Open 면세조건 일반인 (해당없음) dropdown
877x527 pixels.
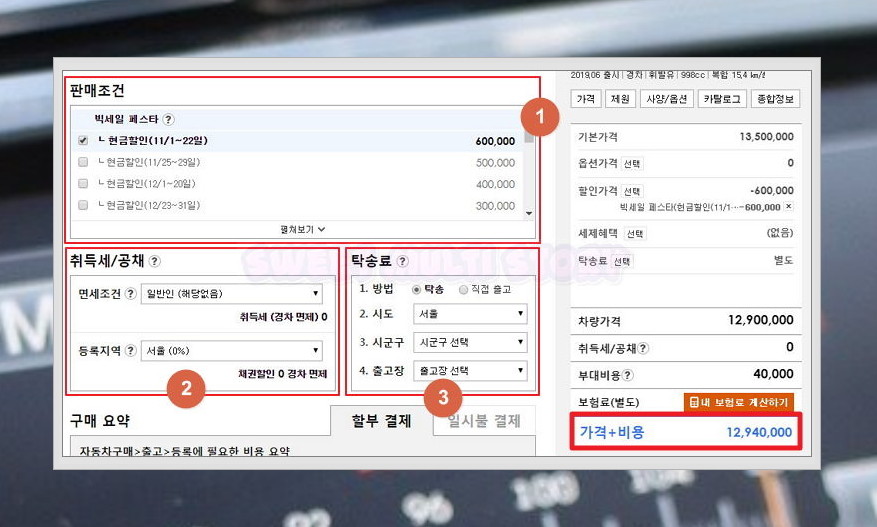(232, 294)
